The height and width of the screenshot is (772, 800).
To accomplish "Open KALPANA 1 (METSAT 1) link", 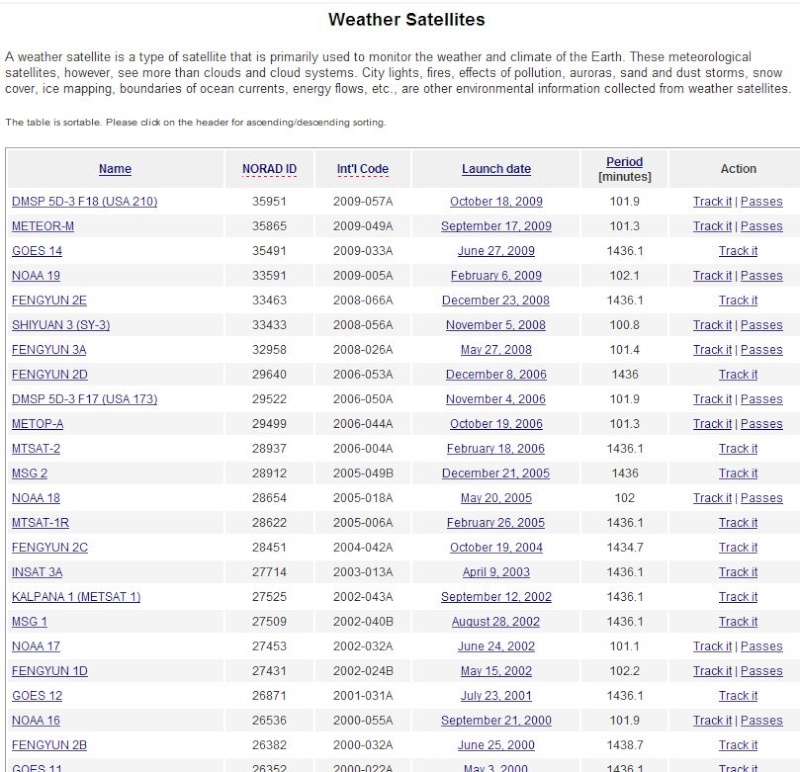I will 76,597.
